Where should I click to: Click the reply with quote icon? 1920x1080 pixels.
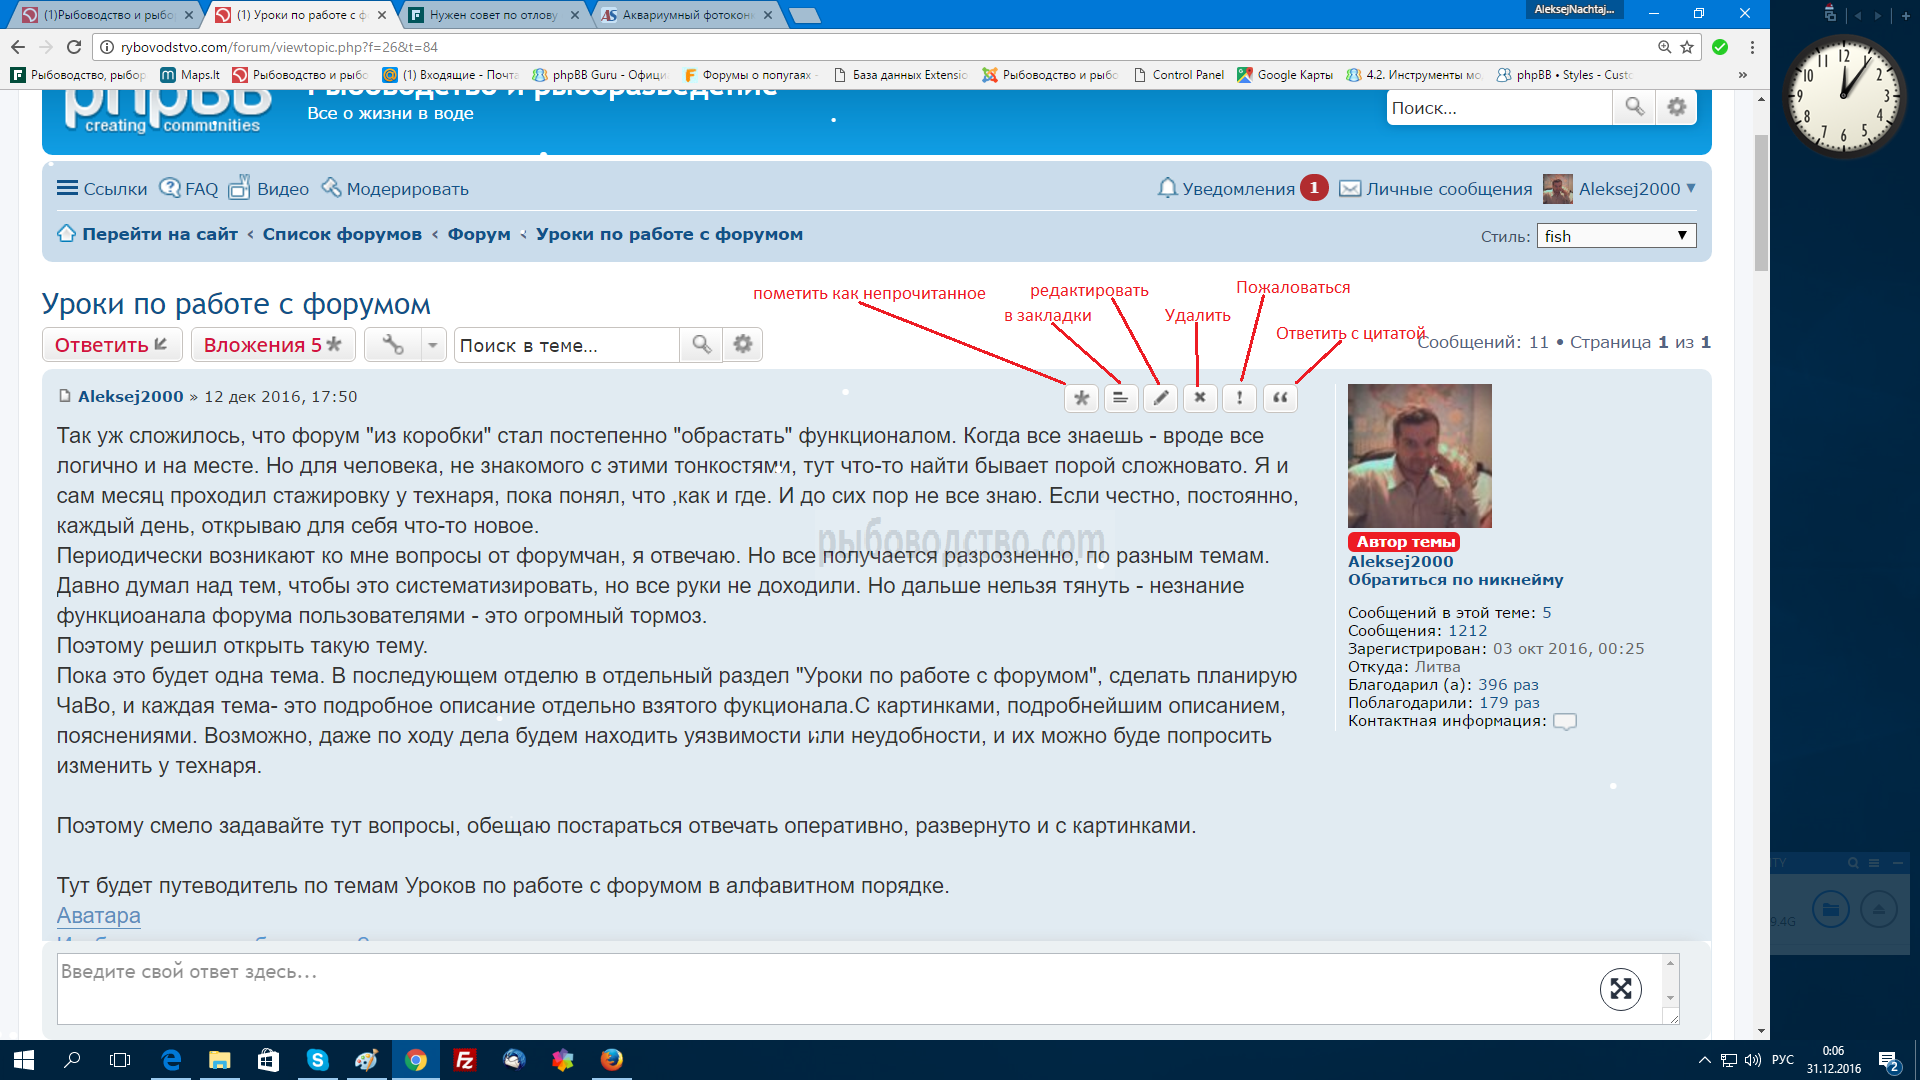click(x=1280, y=398)
